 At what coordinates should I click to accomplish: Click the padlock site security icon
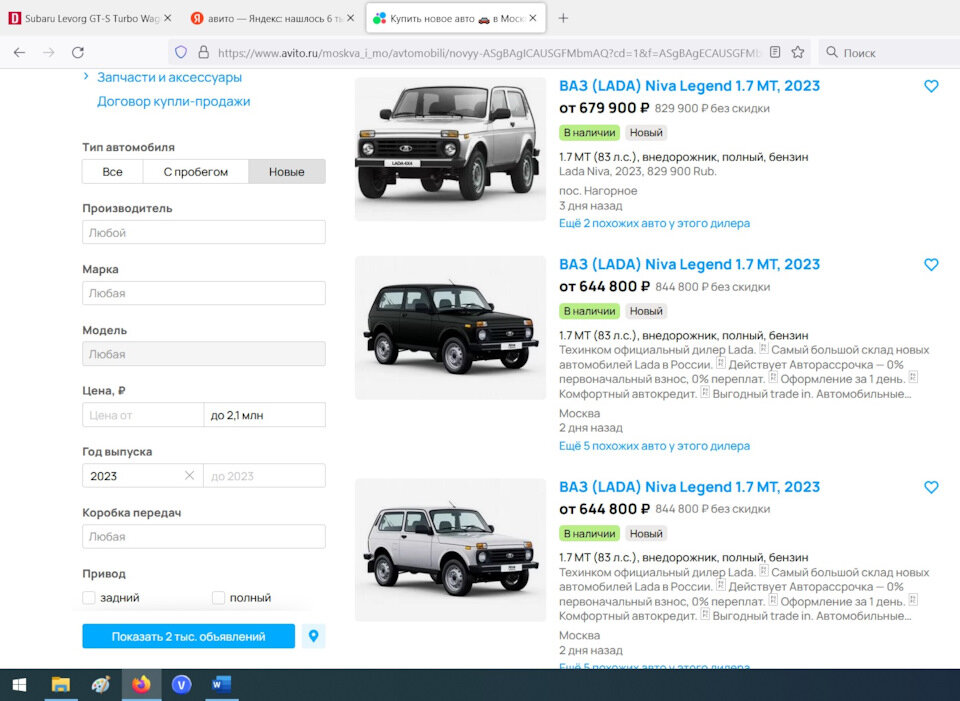coord(203,53)
